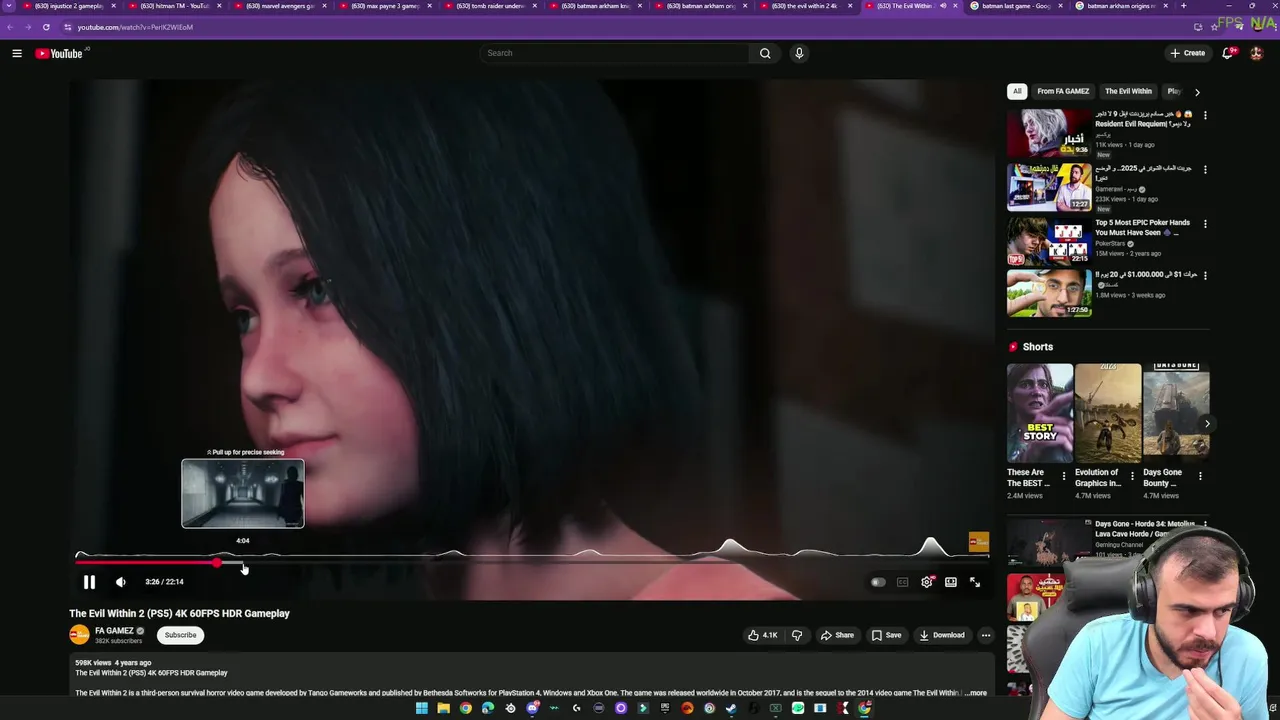Switch to 'max payne 3' browser tab

click(385, 6)
